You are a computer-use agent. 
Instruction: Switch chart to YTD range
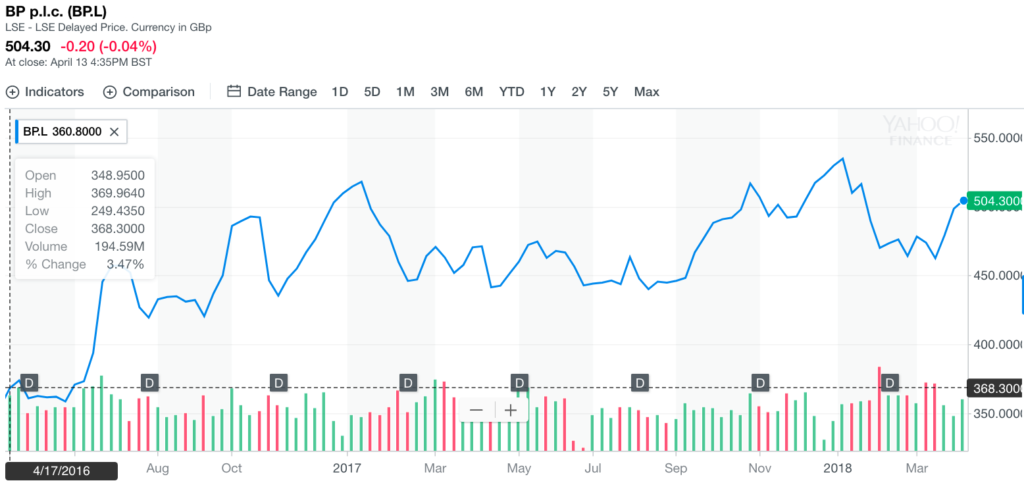click(x=511, y=92)
